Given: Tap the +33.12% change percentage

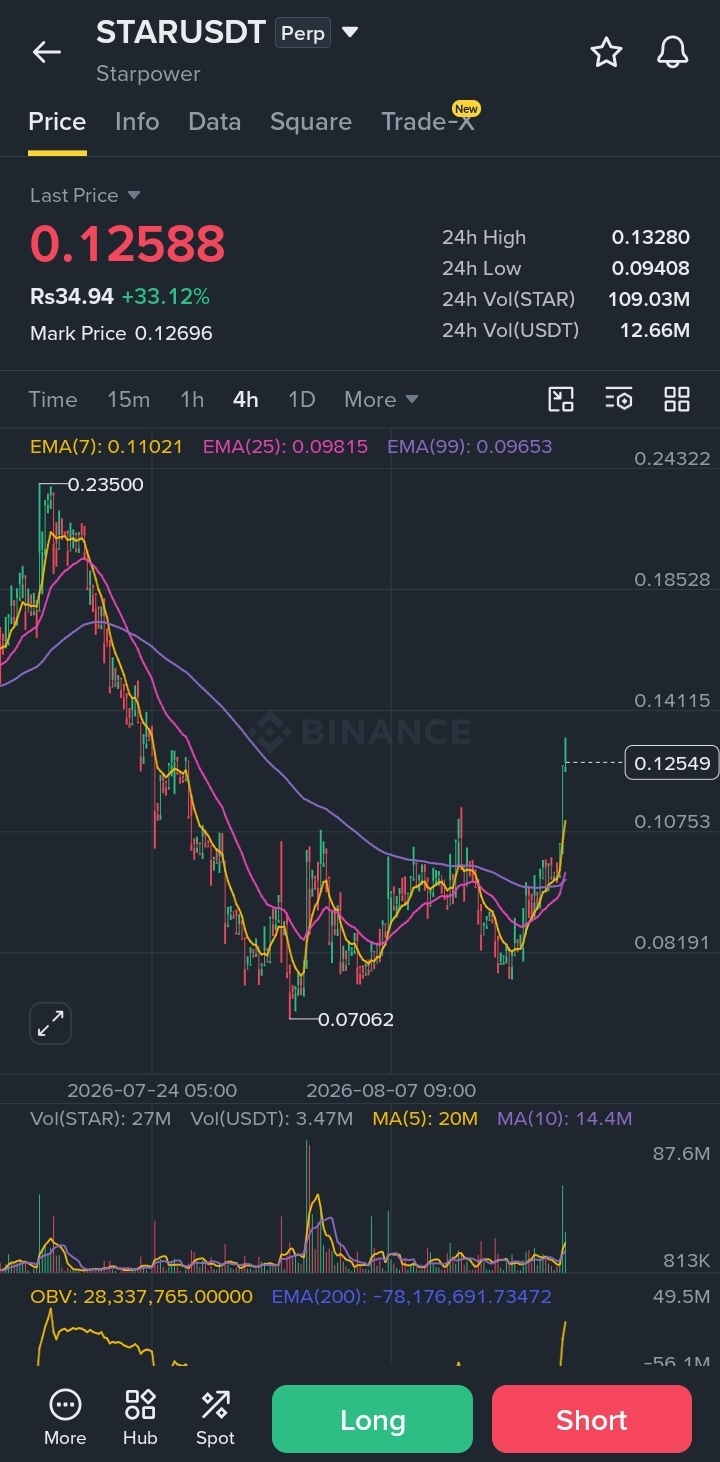Looking at the screenshot, I should point(166,297).
